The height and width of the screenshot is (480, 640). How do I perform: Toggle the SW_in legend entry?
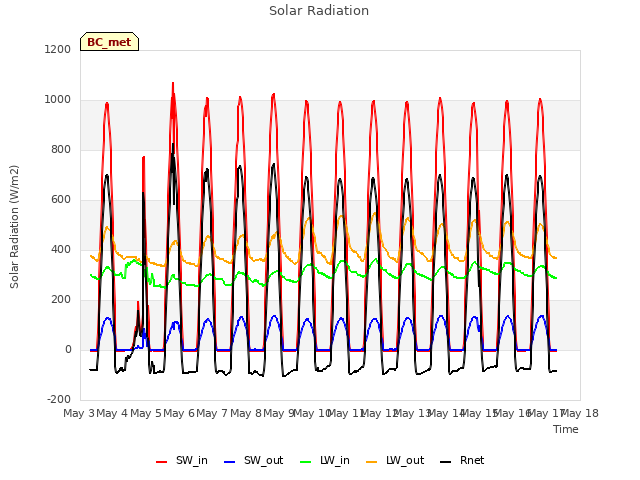[182, 460]
